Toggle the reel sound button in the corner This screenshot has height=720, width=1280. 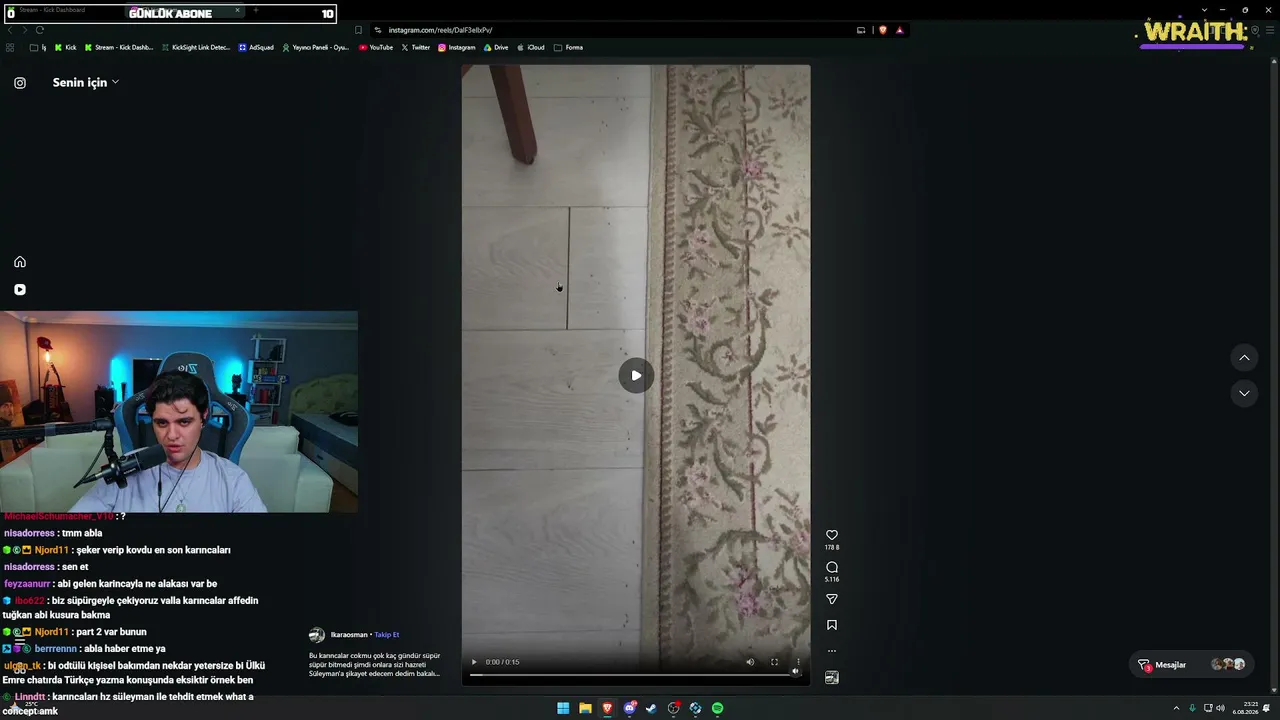pos(796,671)
